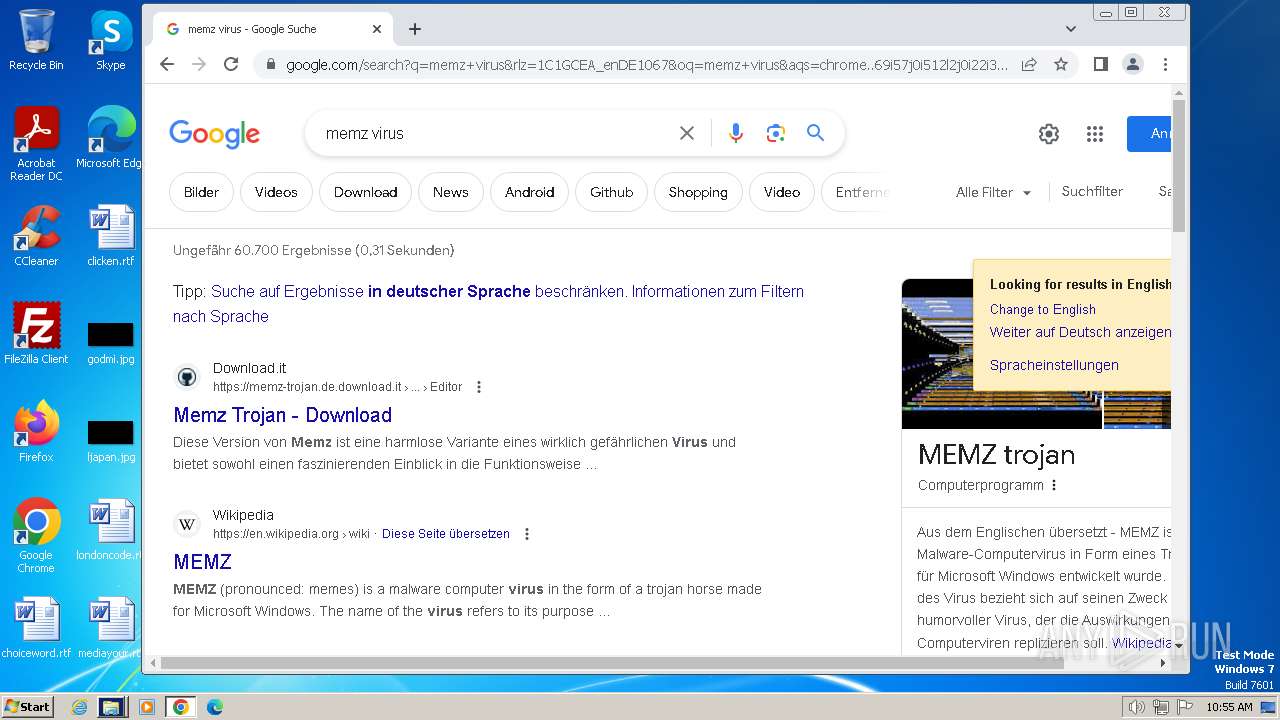Screen dimensions: 1280x720
Task: Go back with Chrome back arrow
Action: pos(167,64)
